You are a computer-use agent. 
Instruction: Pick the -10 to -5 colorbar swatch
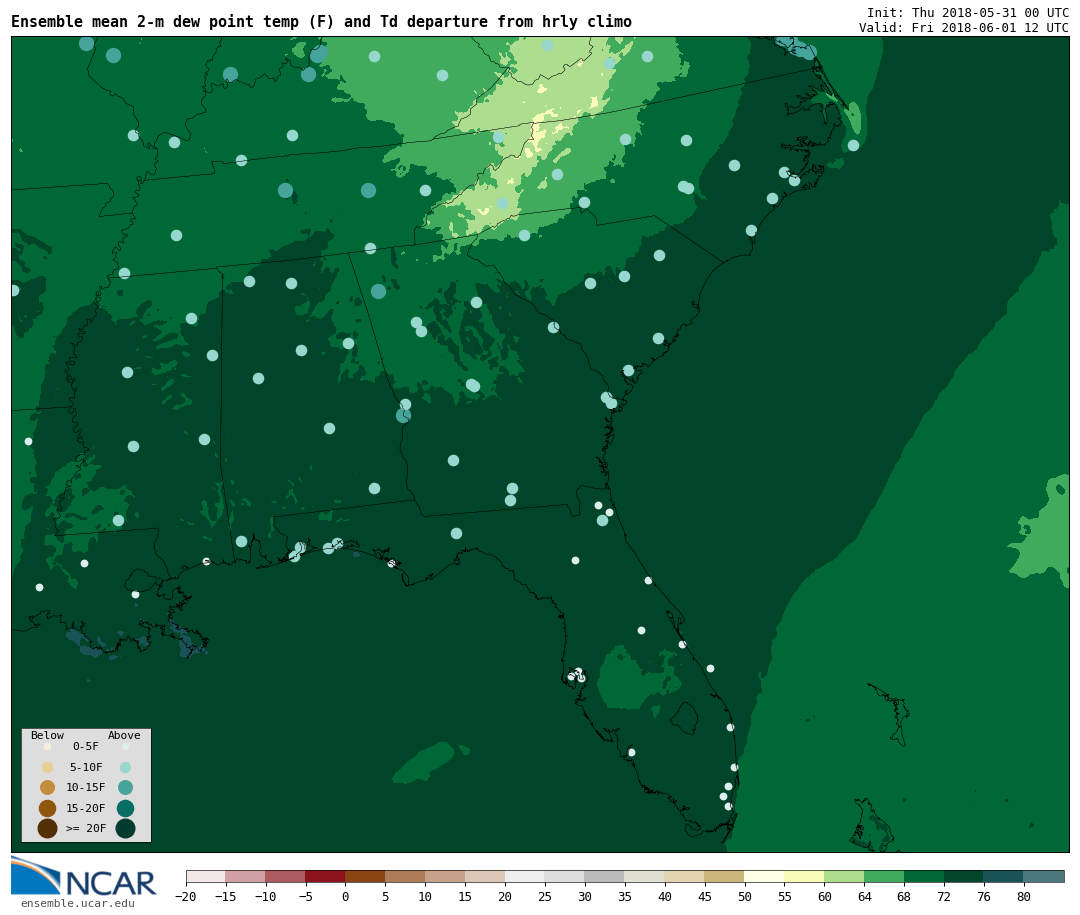click(286, 876)
